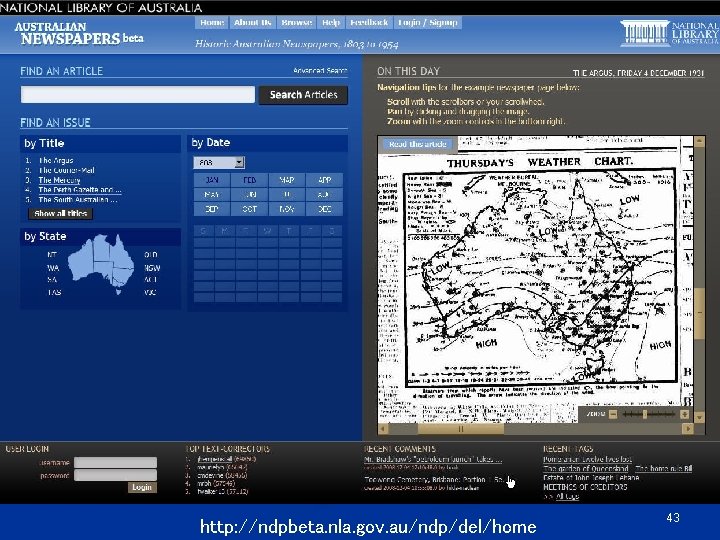Select the FEB month cell
This screenshot has width=720, height=540.
(249, 180)
